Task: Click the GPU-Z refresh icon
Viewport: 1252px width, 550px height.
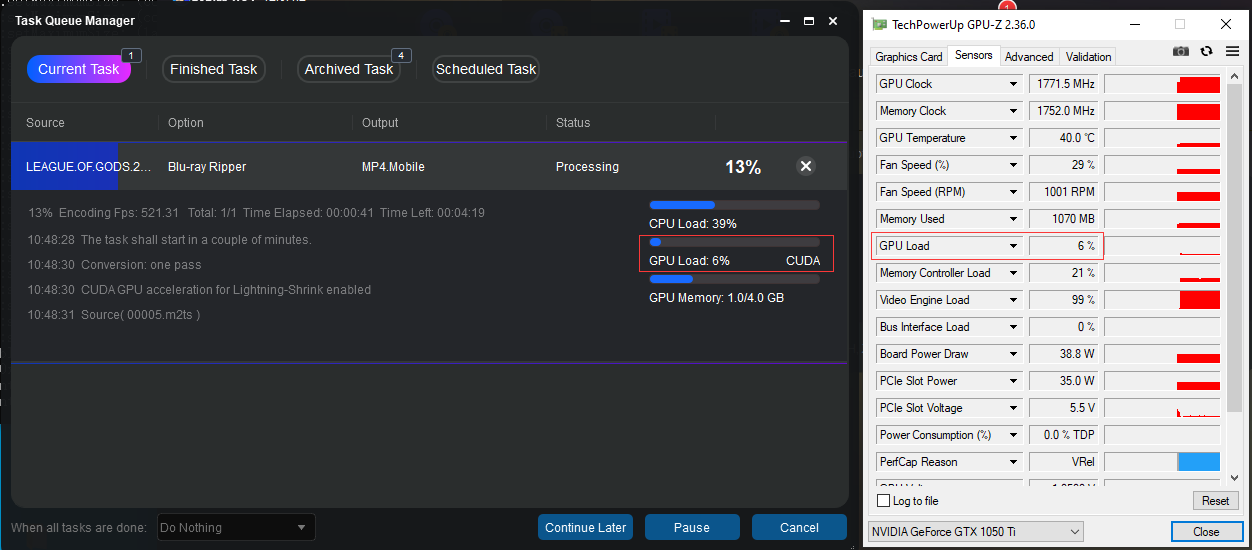Action: click(x=1207, y=51)
